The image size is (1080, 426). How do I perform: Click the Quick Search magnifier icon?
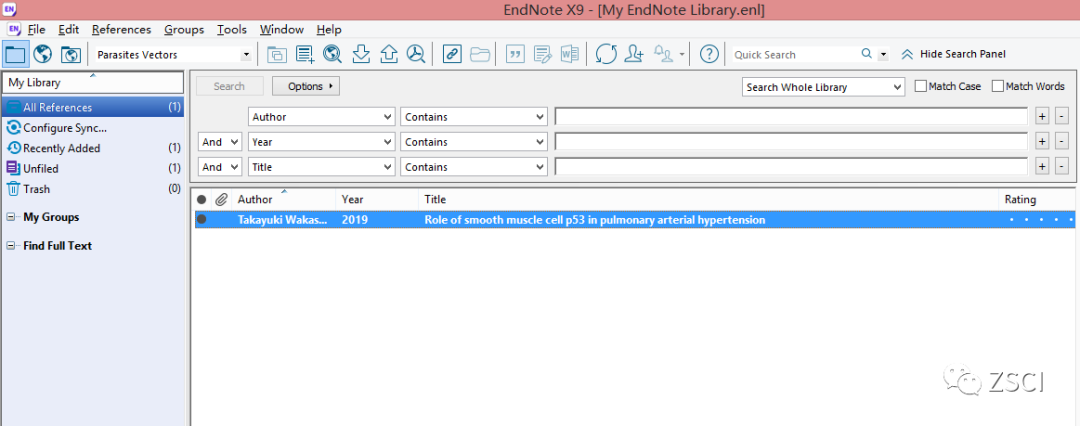pyautogui.click(x=866, y=54)
